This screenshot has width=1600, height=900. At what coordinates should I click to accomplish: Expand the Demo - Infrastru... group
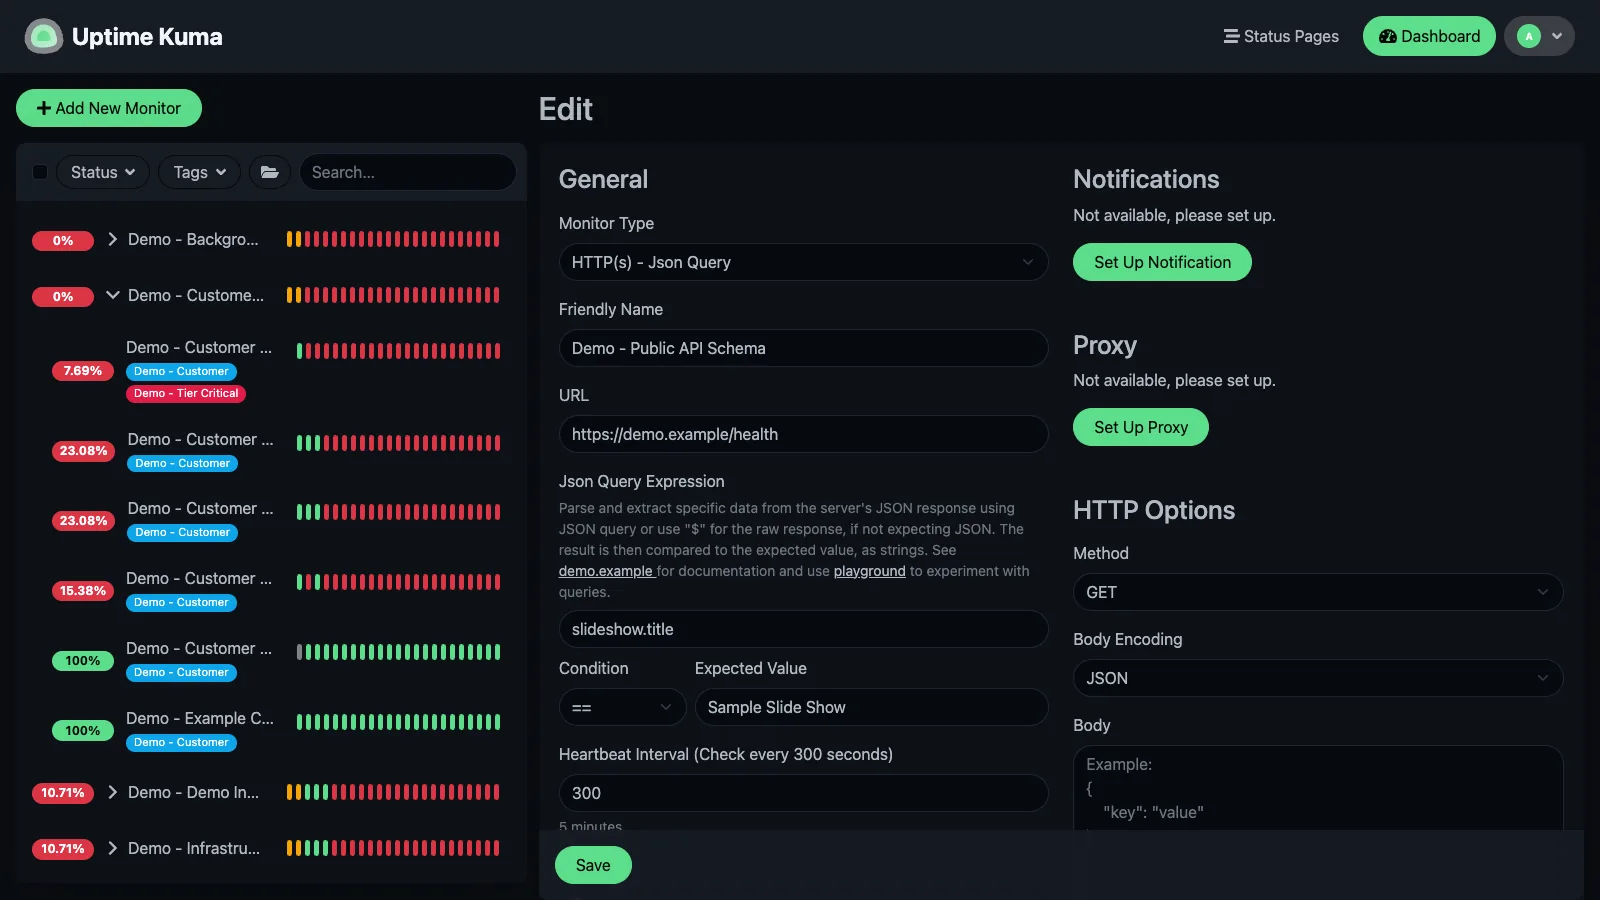[113, 848]
